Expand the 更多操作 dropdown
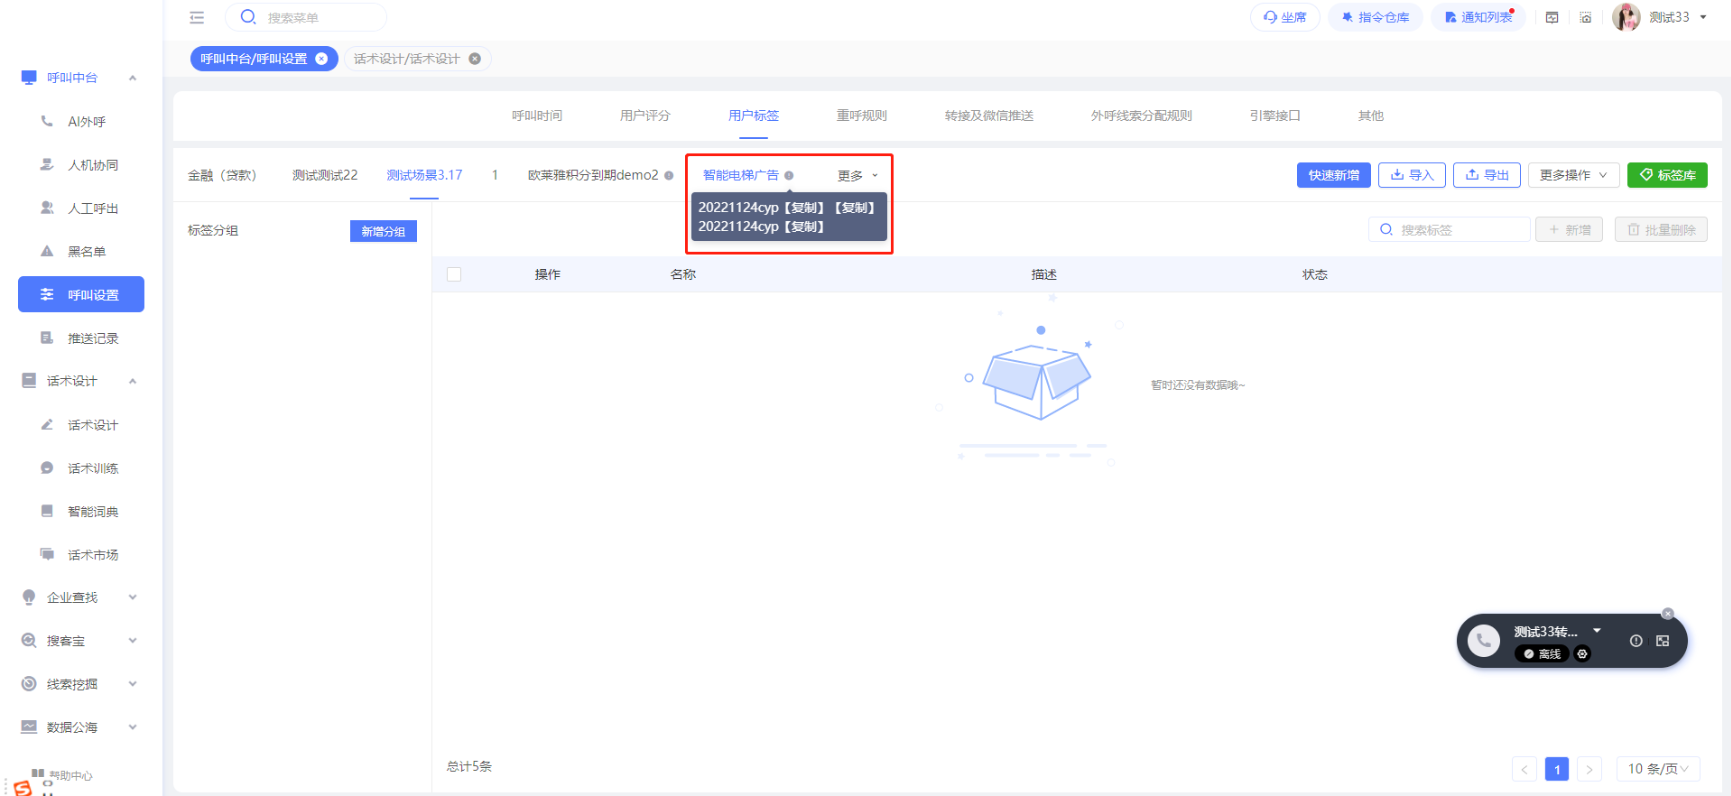The width and height of the screenshot is (1731, 796). coord(1573,175)
